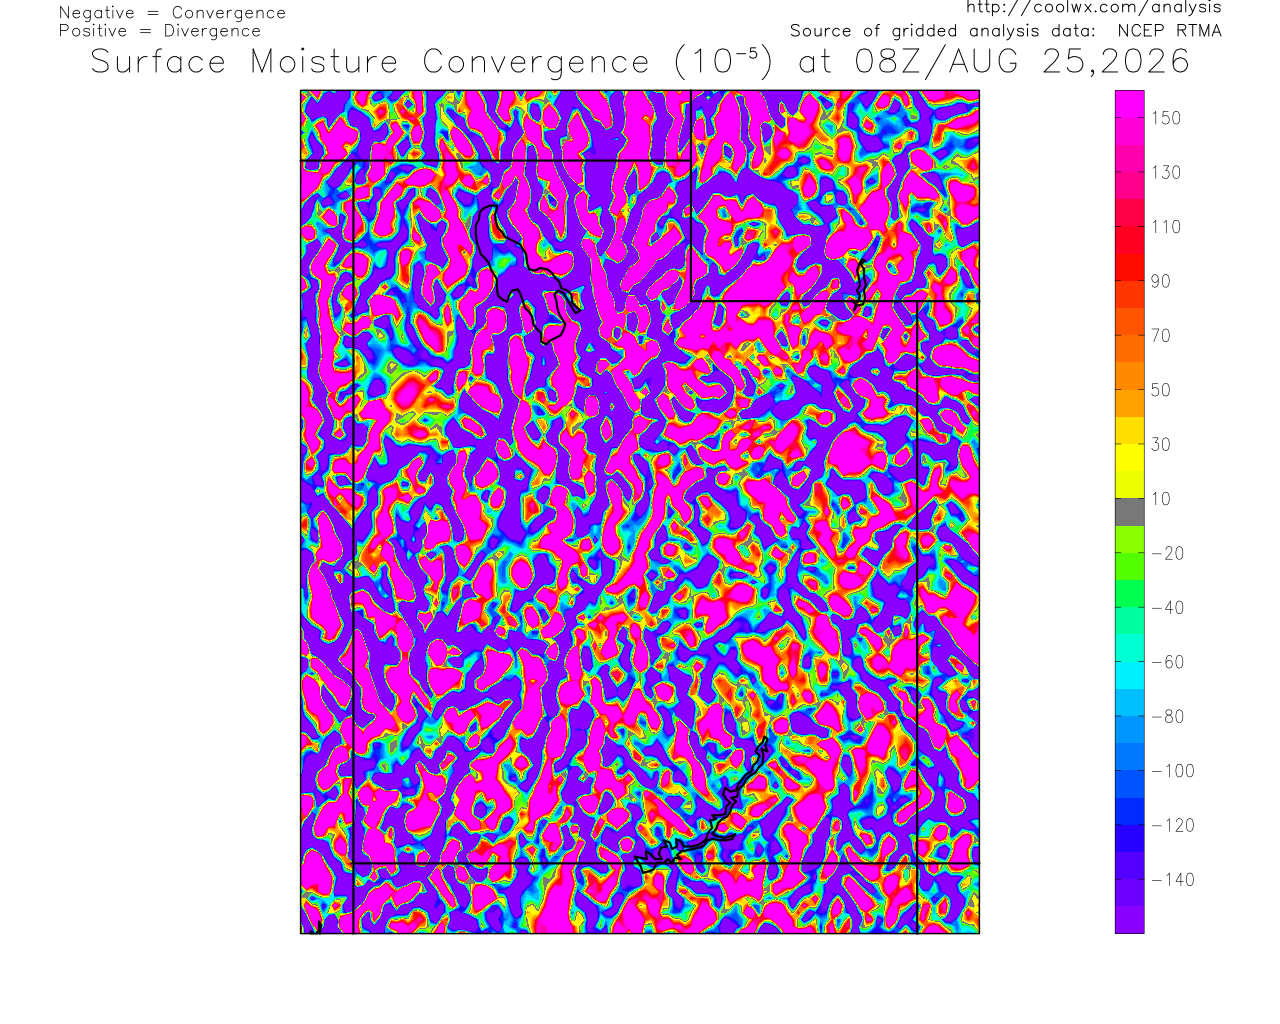1280x1024 pixels.
Task: Click the 150 colorbar label
Action: [1166, 118]
